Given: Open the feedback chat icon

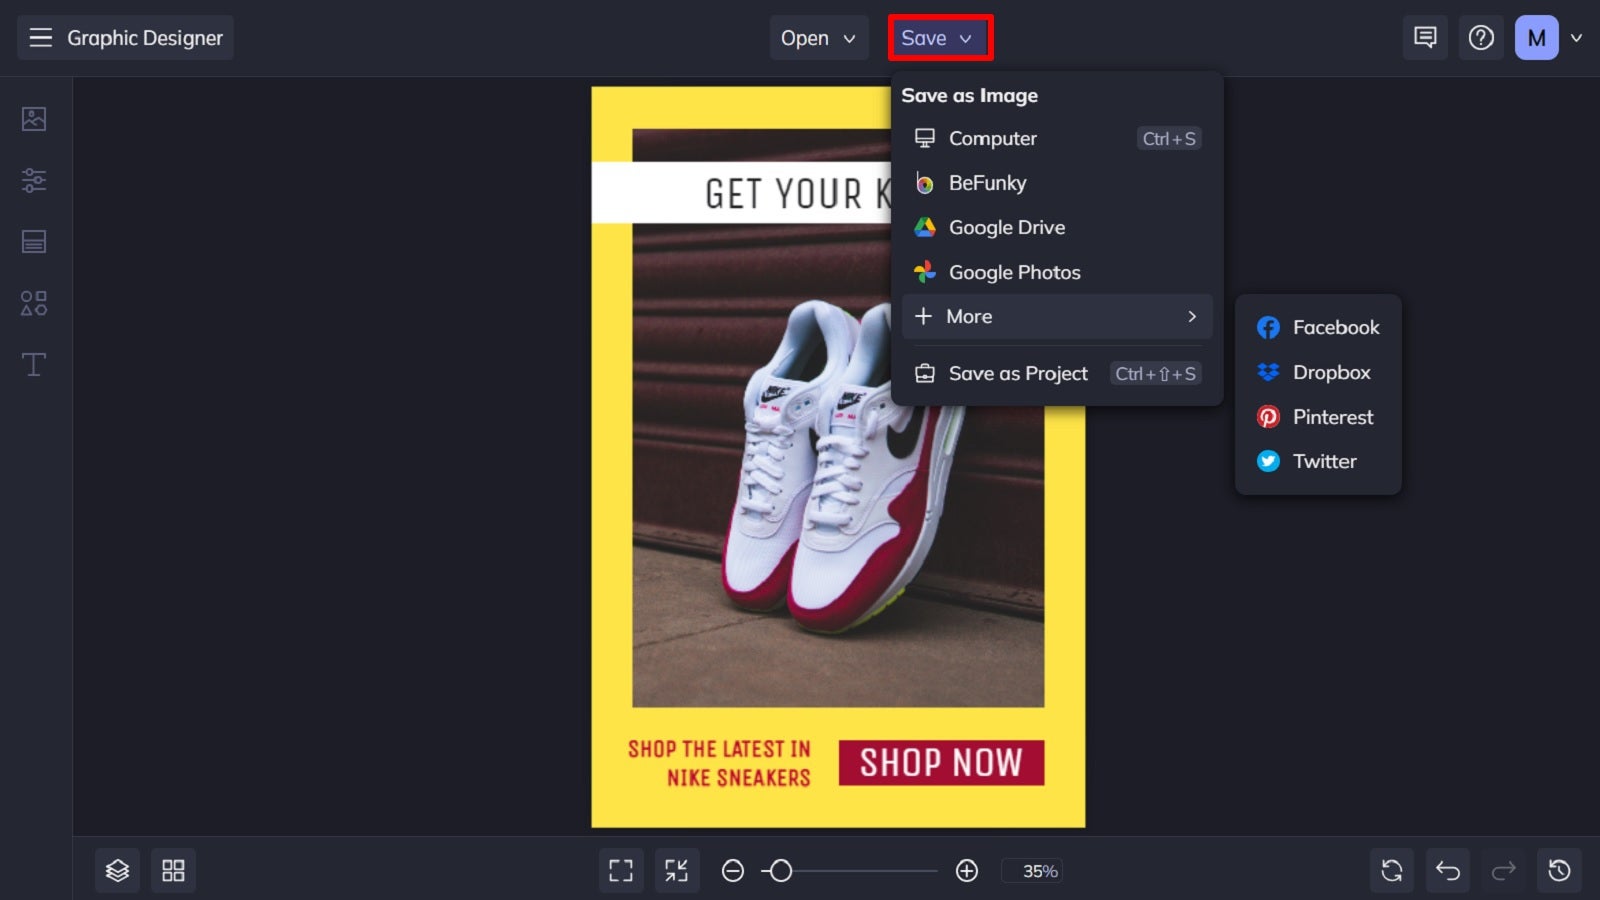Looking at the screenshot, I should point(1424,37).
